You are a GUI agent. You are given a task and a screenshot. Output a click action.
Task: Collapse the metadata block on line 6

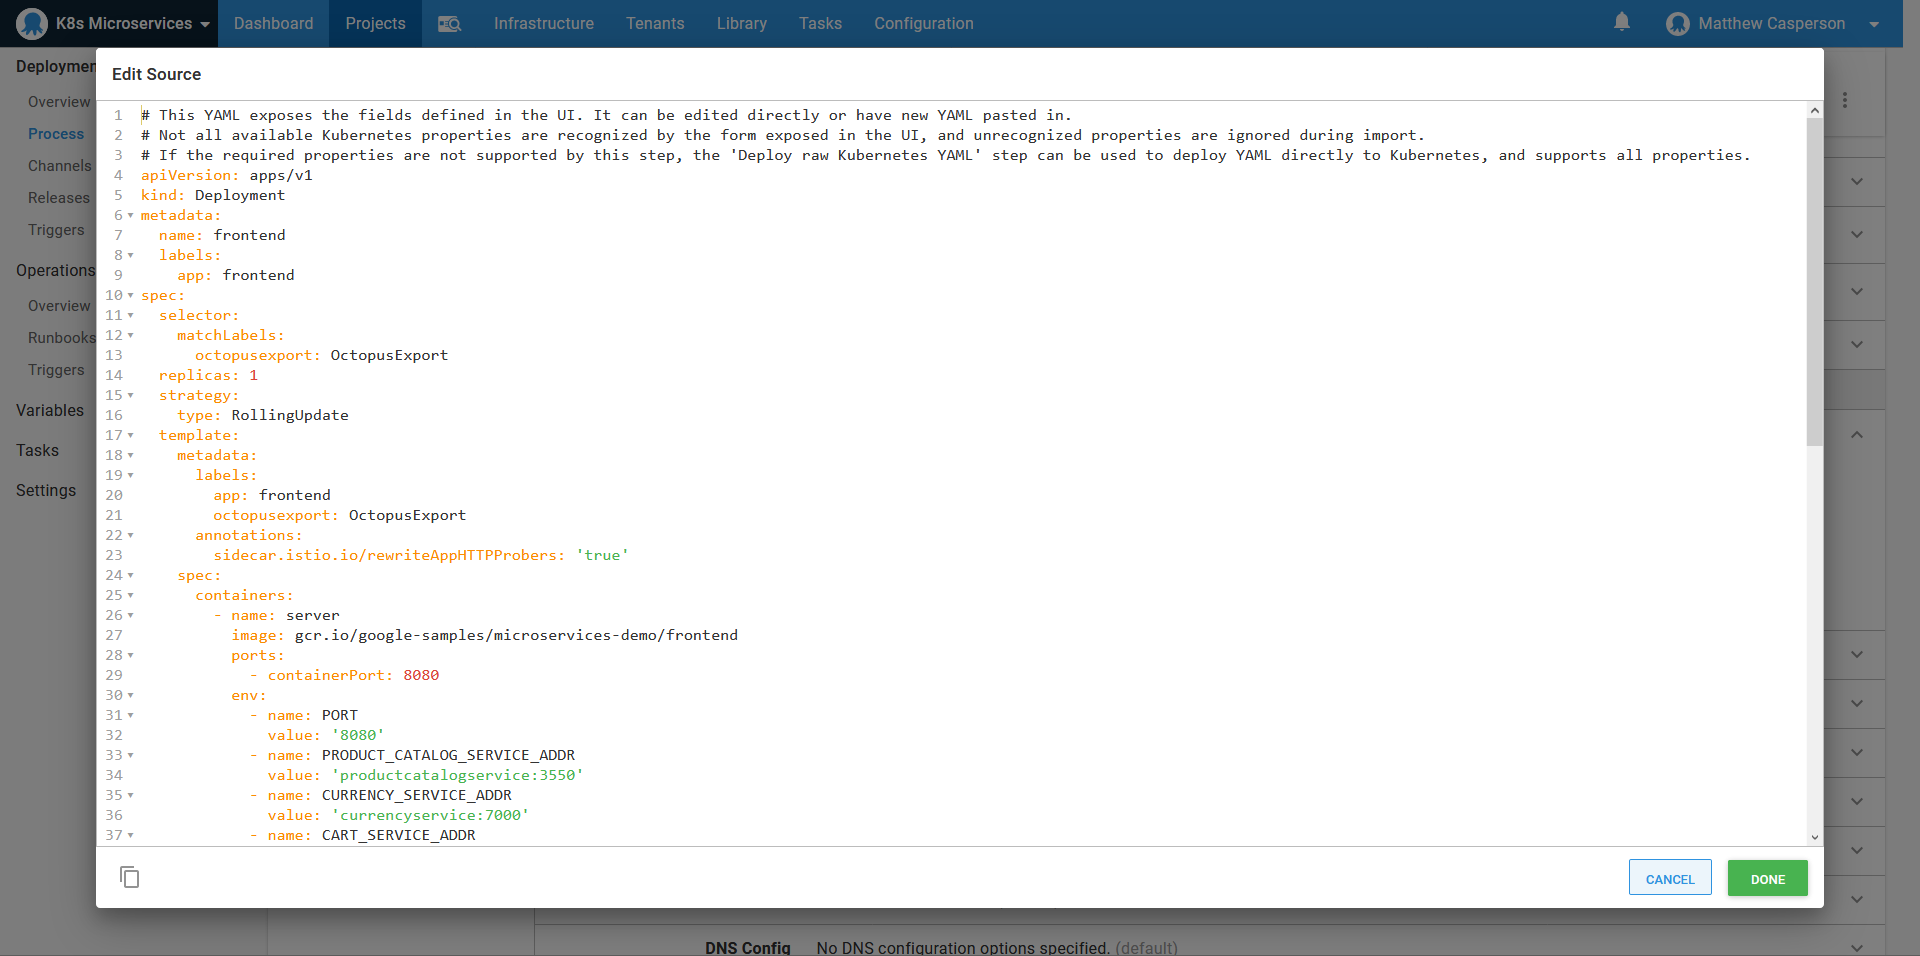pos(128,215)
